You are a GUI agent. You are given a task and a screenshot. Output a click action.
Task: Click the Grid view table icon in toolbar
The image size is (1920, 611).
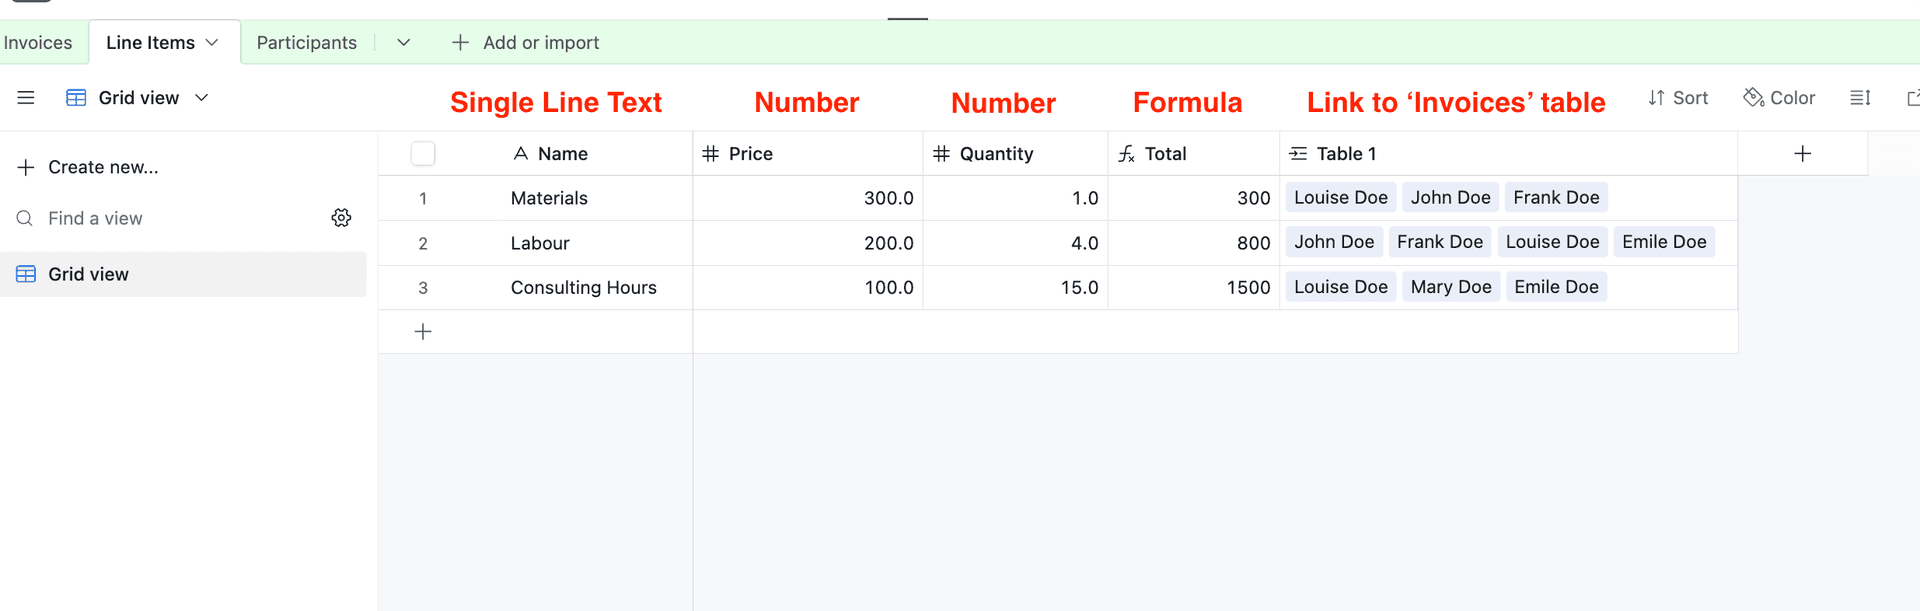pos(74,97)
